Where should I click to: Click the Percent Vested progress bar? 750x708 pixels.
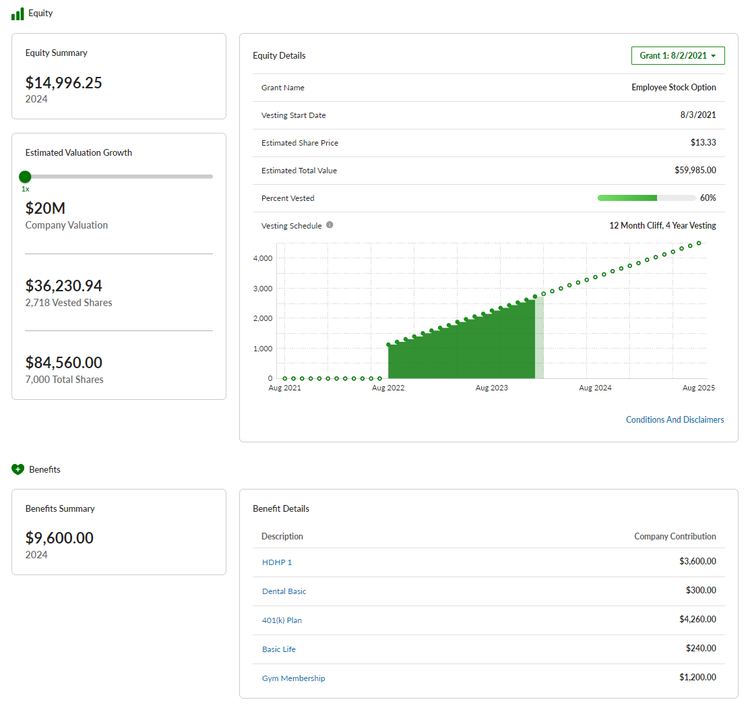[645, 198]
